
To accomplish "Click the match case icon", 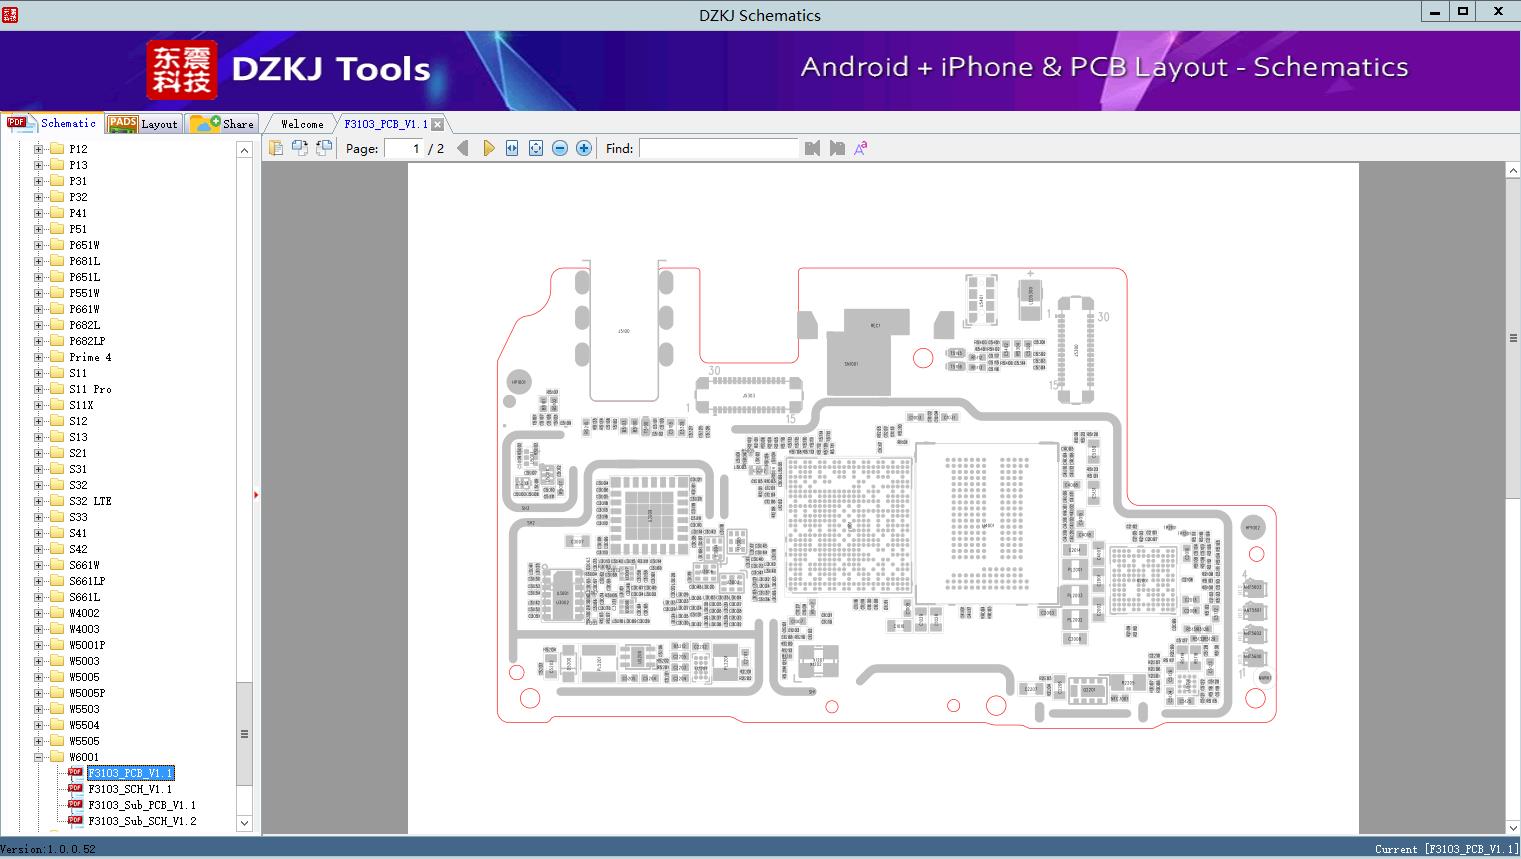I will click(860, 148).
